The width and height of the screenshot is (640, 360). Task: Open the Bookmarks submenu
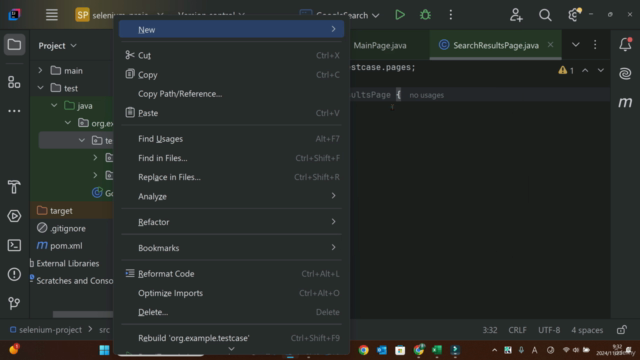tap(231, 248)
